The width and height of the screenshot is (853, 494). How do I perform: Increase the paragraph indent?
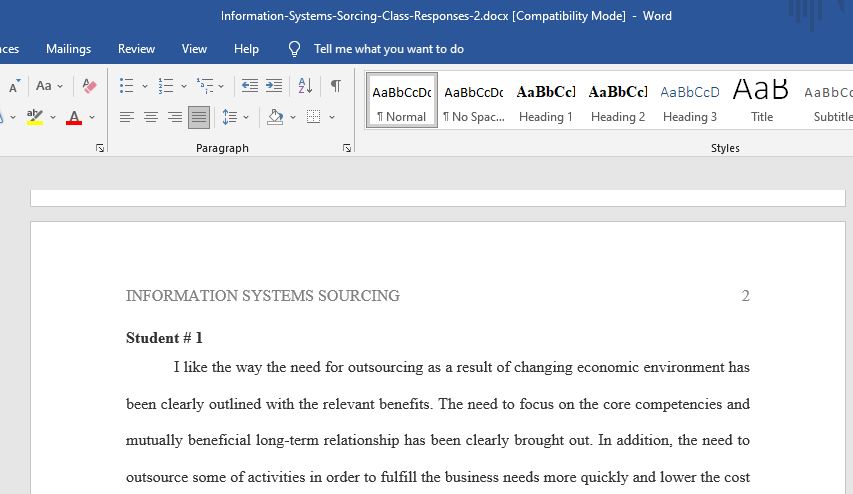pyautogui.click(x=274, y=86)
